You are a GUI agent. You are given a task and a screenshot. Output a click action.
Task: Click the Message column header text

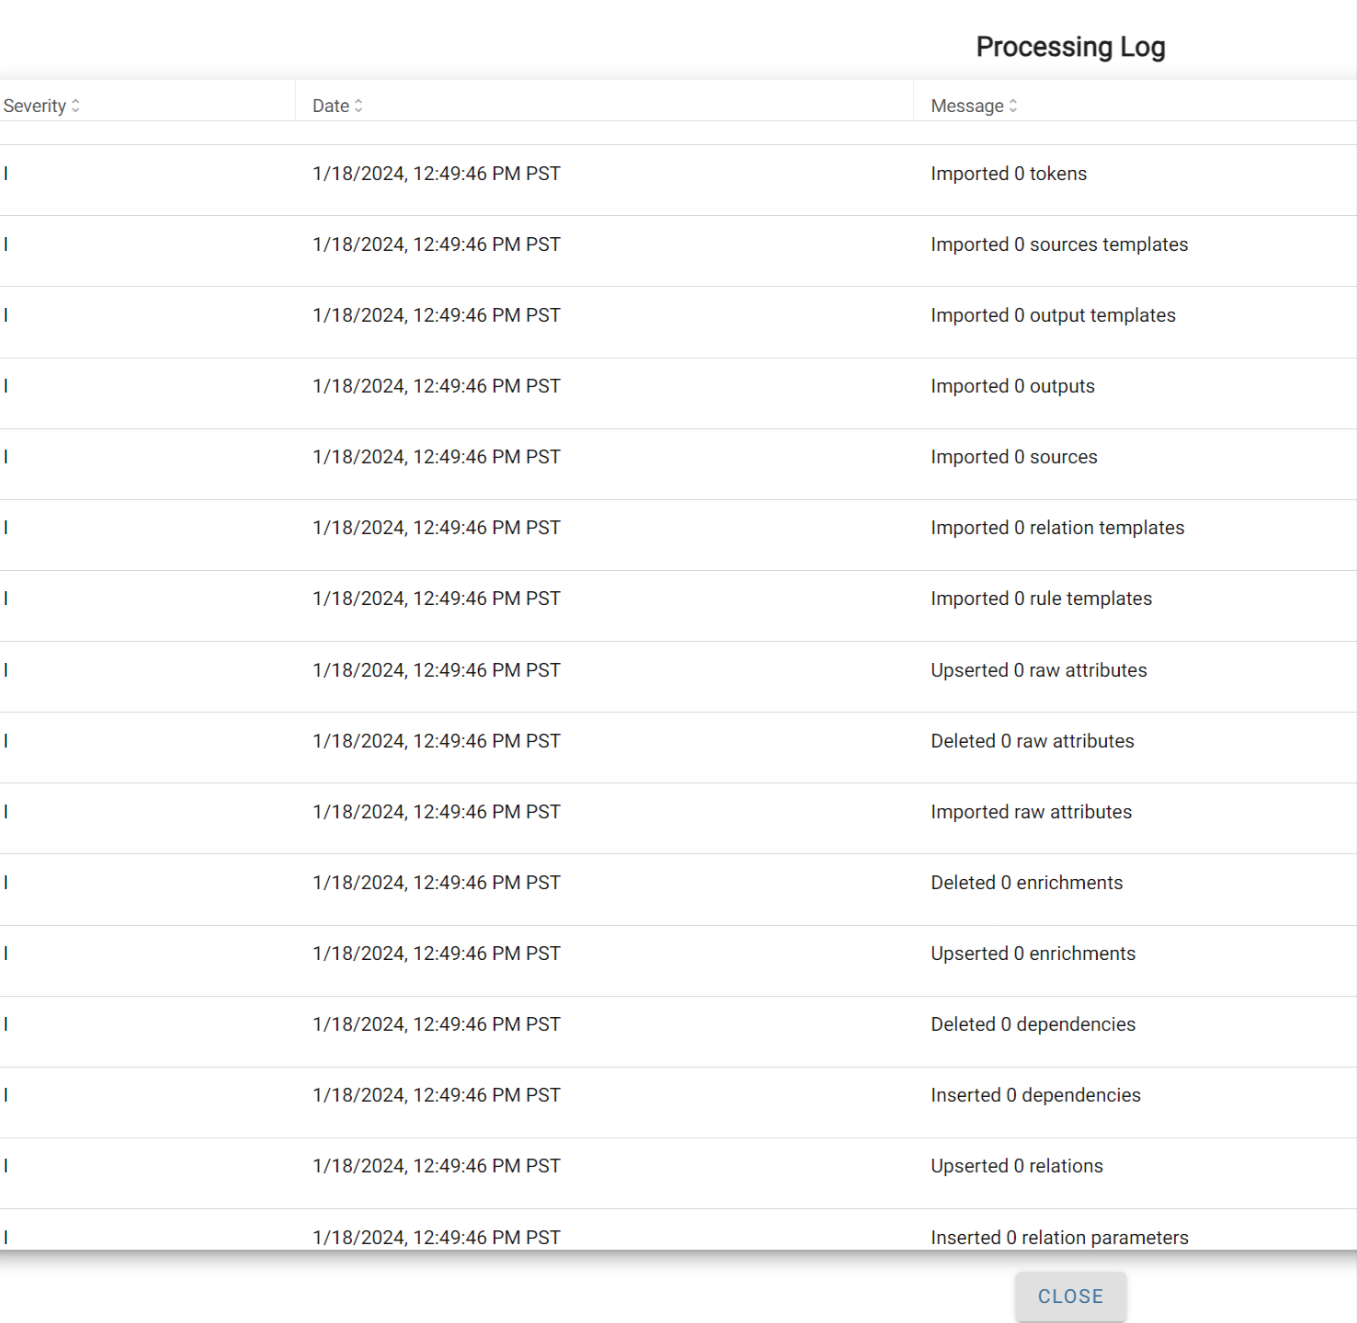[x=966, y=106]
